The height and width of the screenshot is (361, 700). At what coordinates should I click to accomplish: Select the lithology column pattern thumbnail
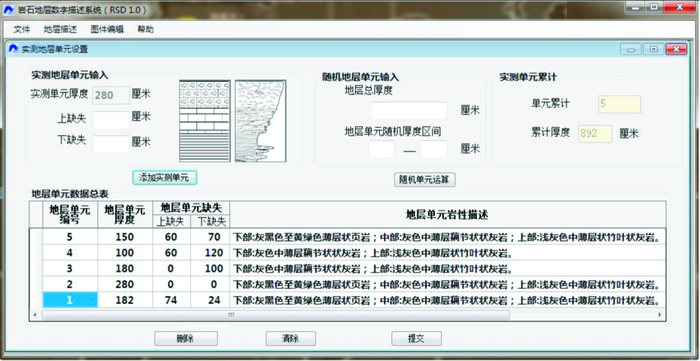coord(205,121)
